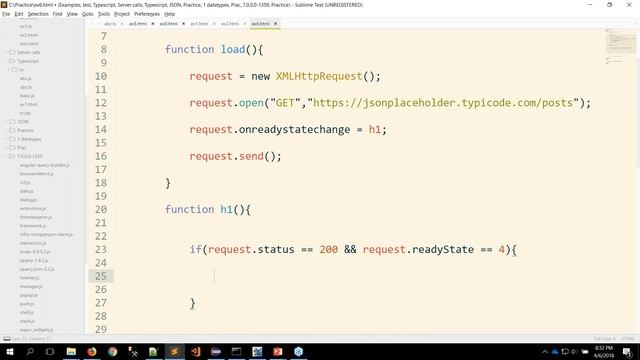Select the active rightmost file tab

click(x=261, y=24)
